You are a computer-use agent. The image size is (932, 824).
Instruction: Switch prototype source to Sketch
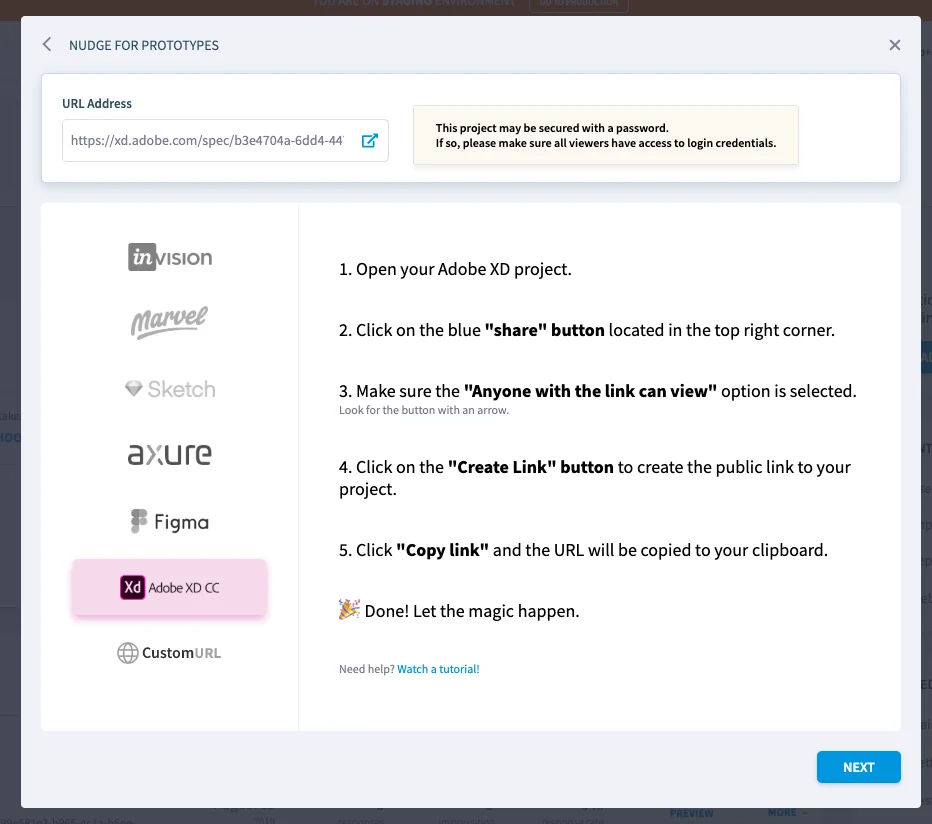(x=169, y=388)
